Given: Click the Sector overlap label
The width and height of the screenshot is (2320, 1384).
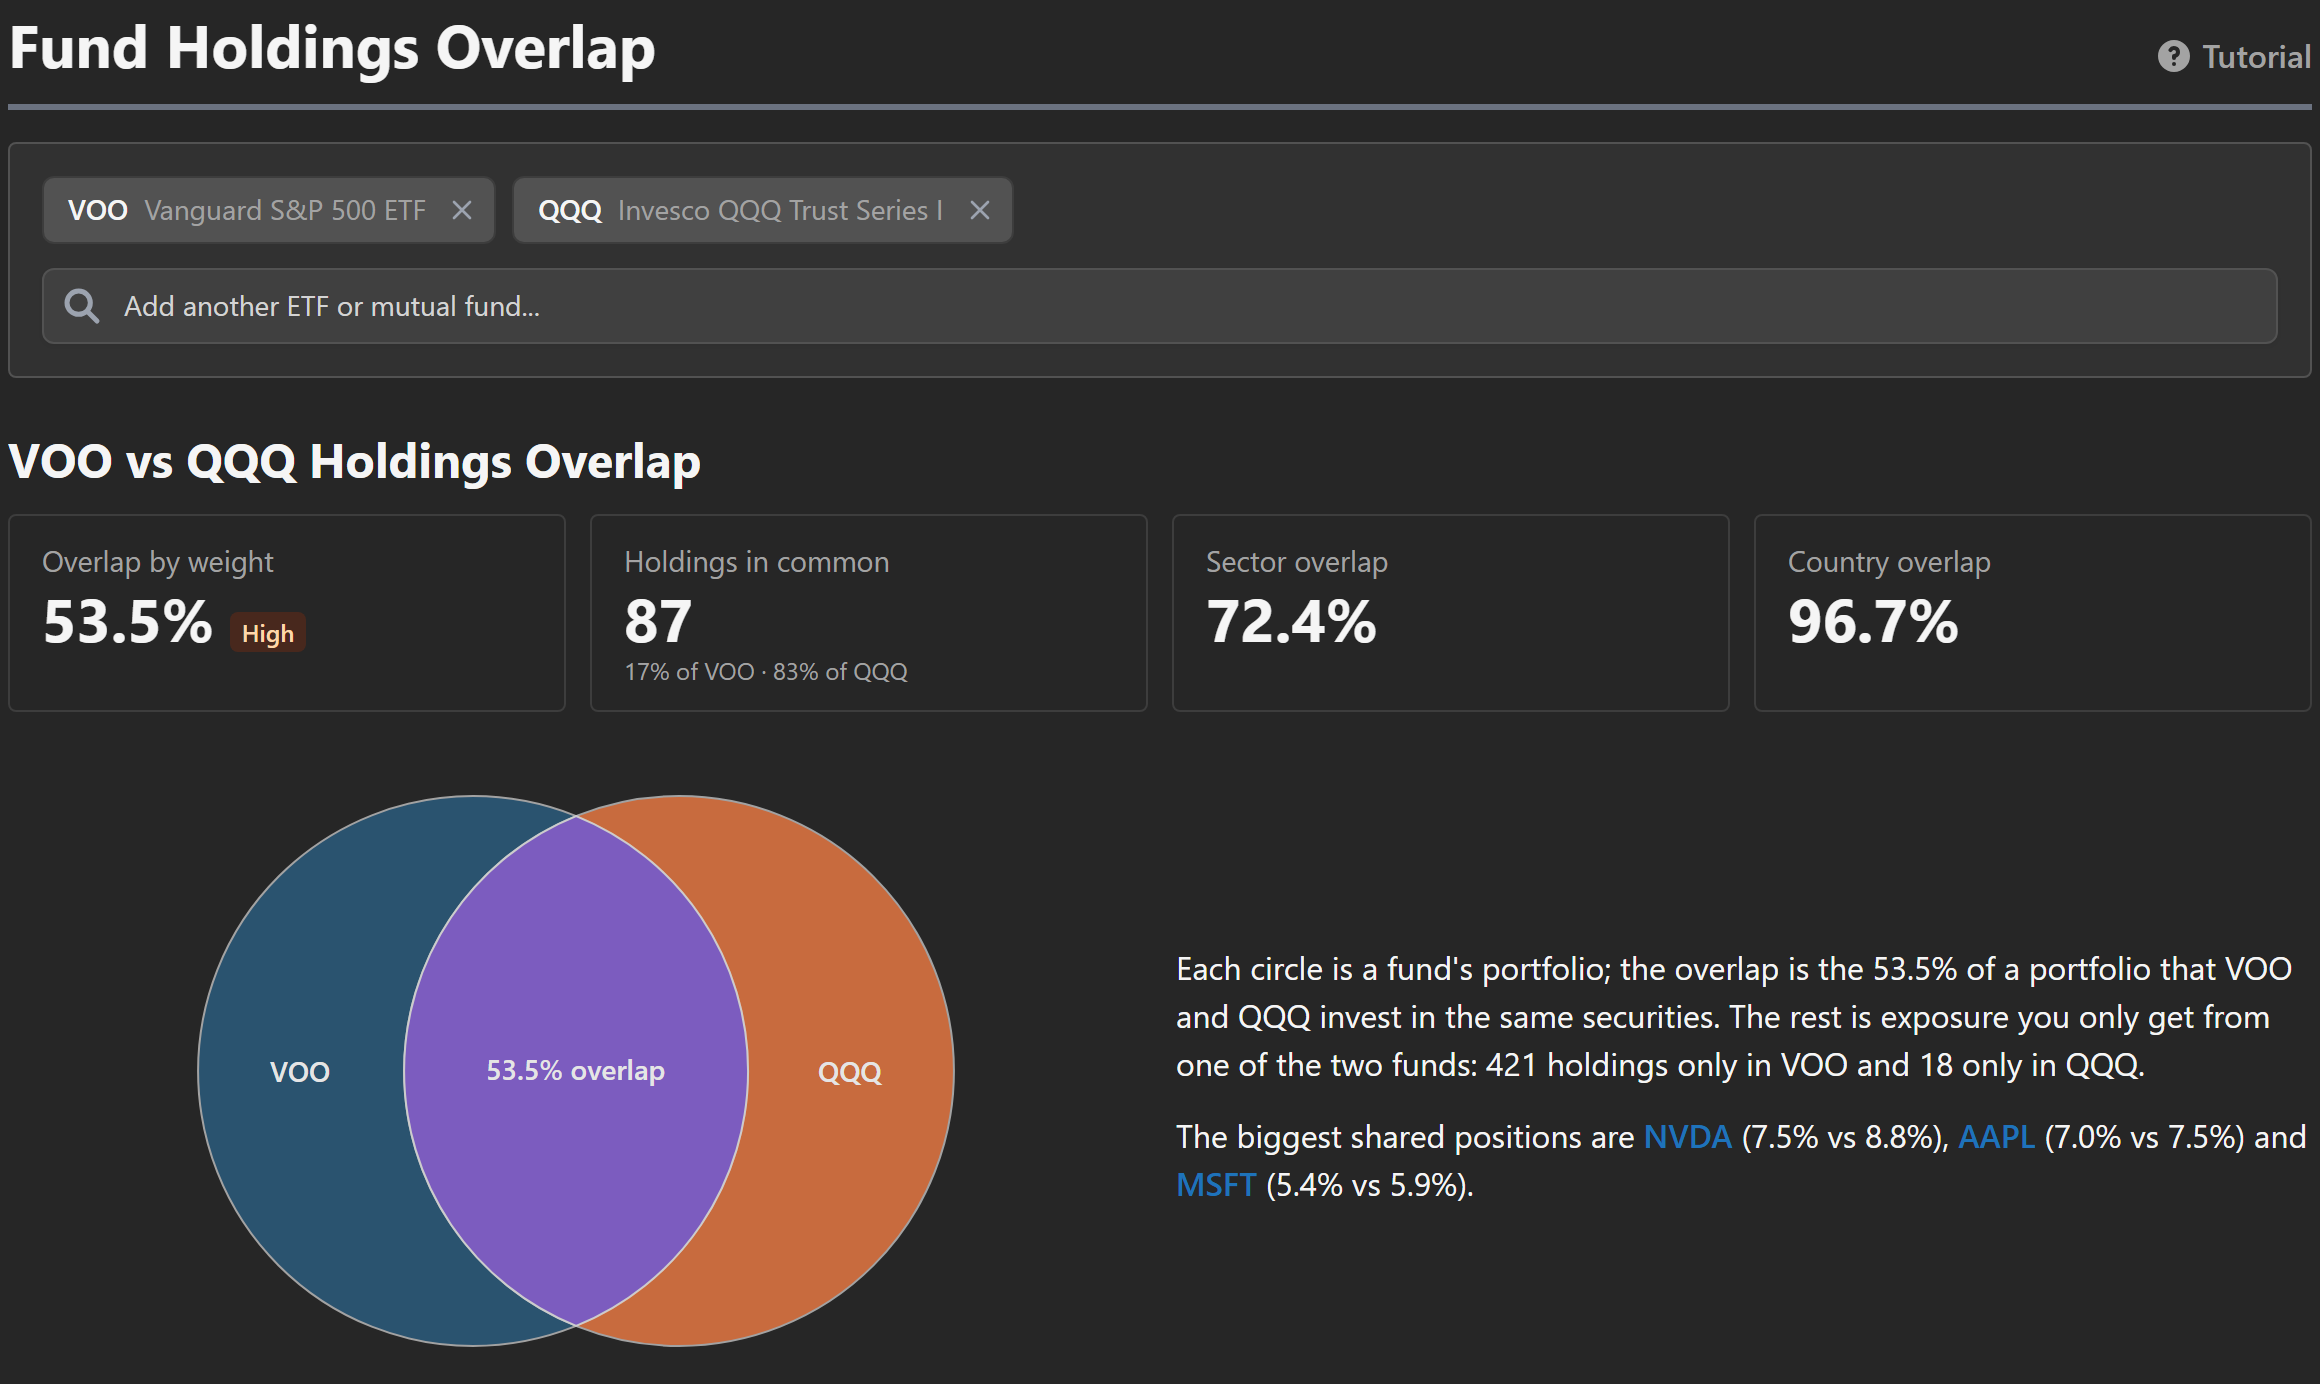Looking at the screenshot, I should [1297, 562].
